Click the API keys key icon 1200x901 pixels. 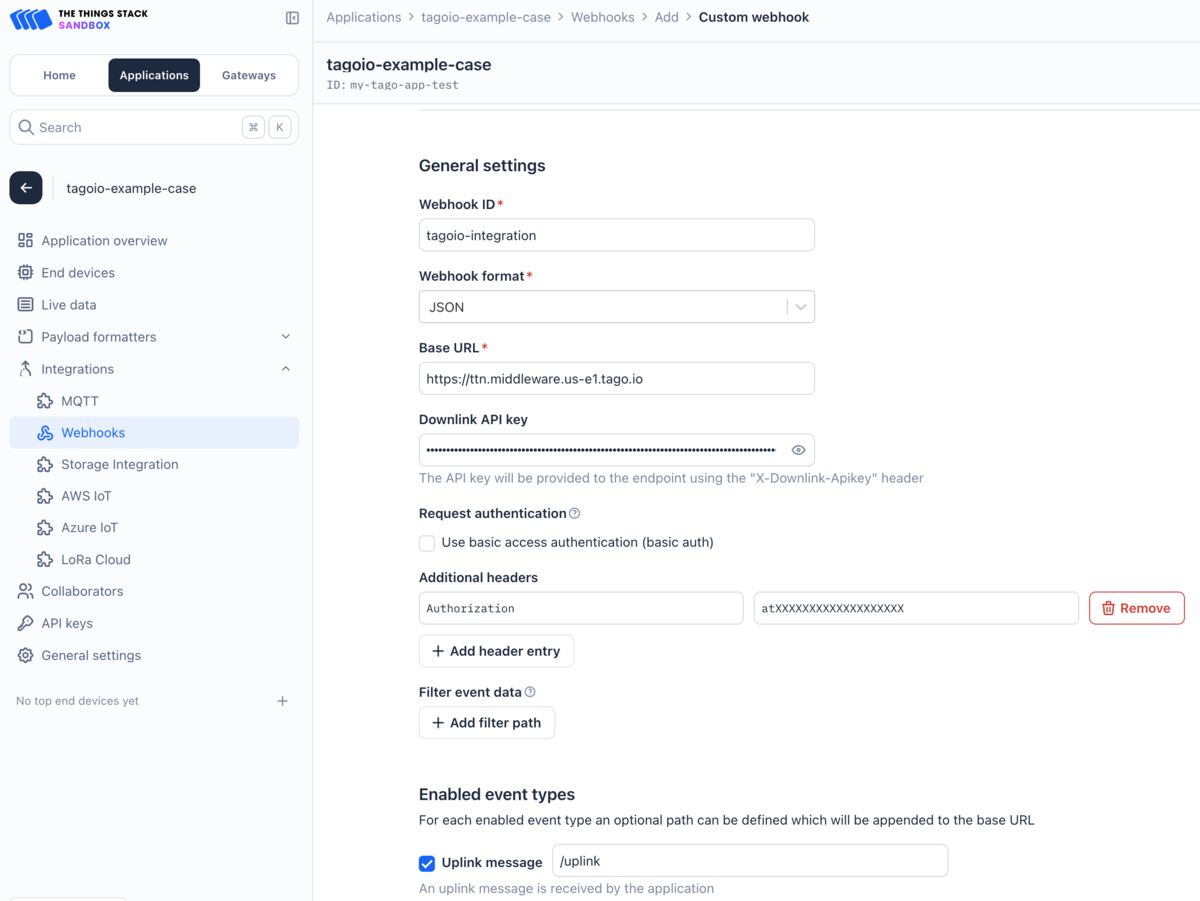26,623
